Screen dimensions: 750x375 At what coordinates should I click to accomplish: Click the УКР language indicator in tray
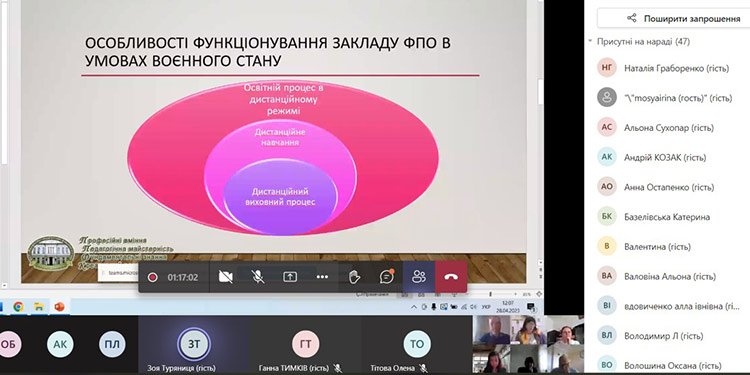coord(485,307)
